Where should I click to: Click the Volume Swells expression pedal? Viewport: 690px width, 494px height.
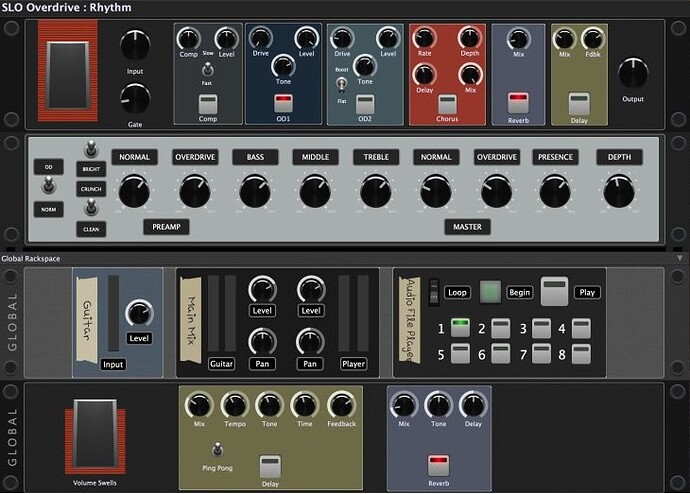point(95,434)
